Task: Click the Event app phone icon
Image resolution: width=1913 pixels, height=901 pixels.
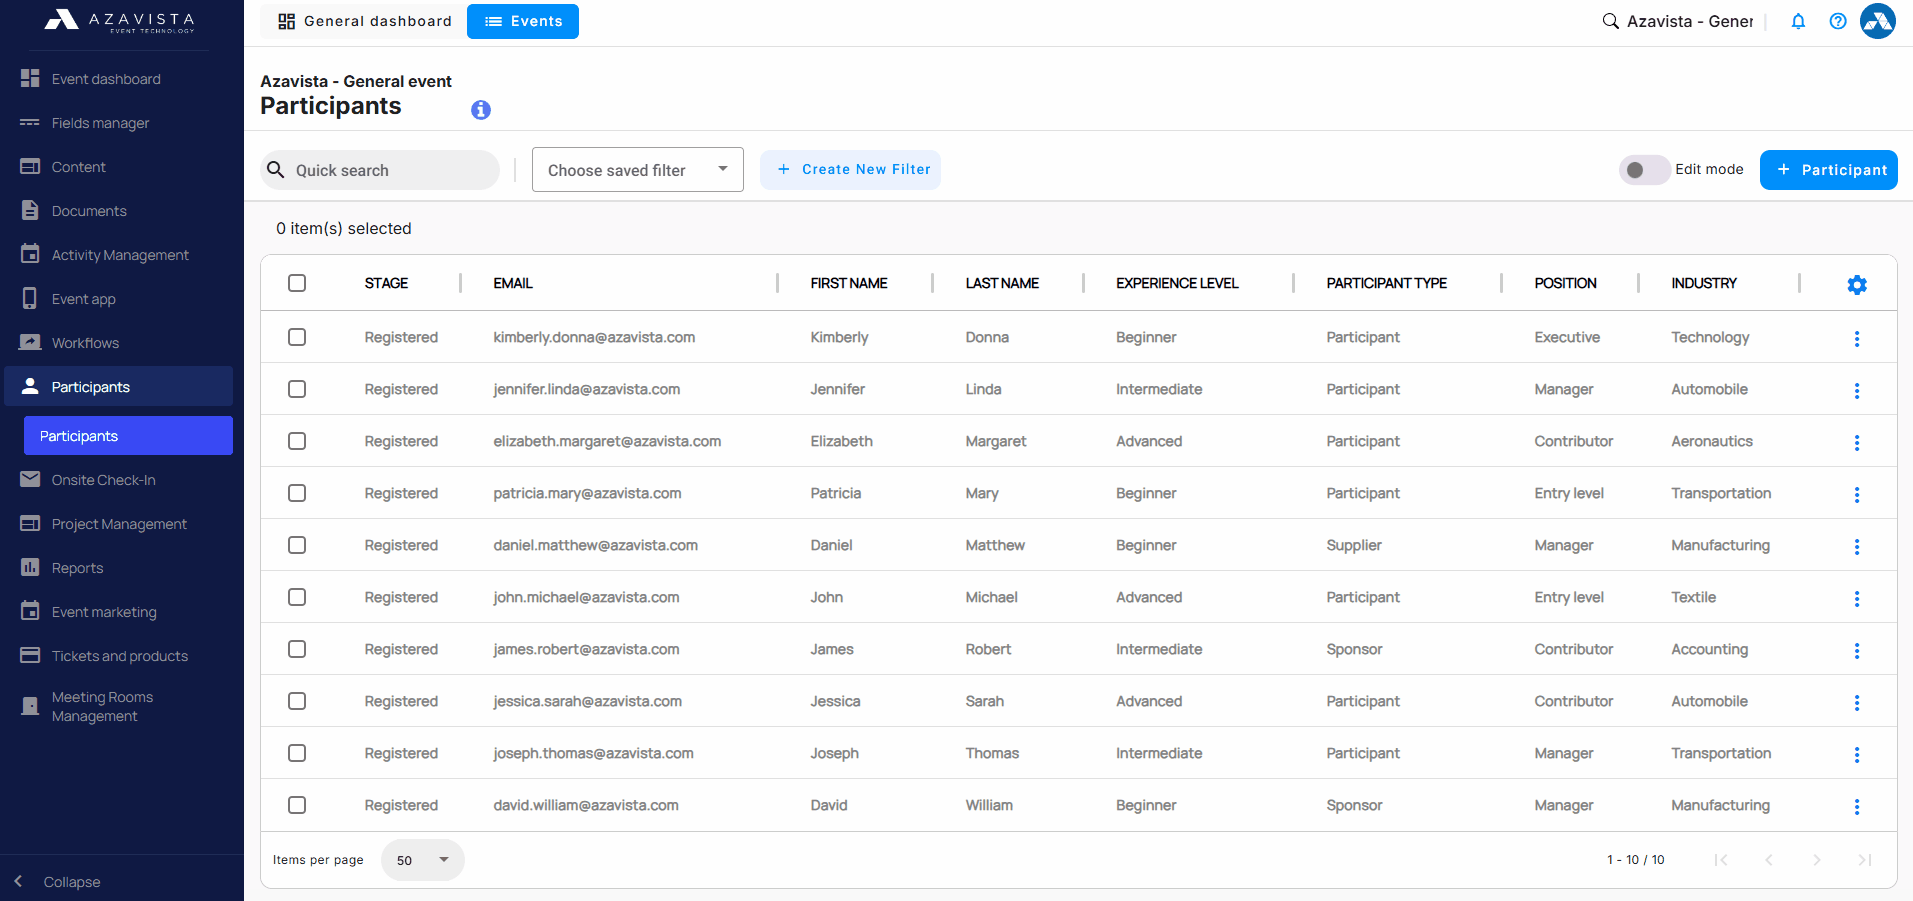Action: pos(30,298)
